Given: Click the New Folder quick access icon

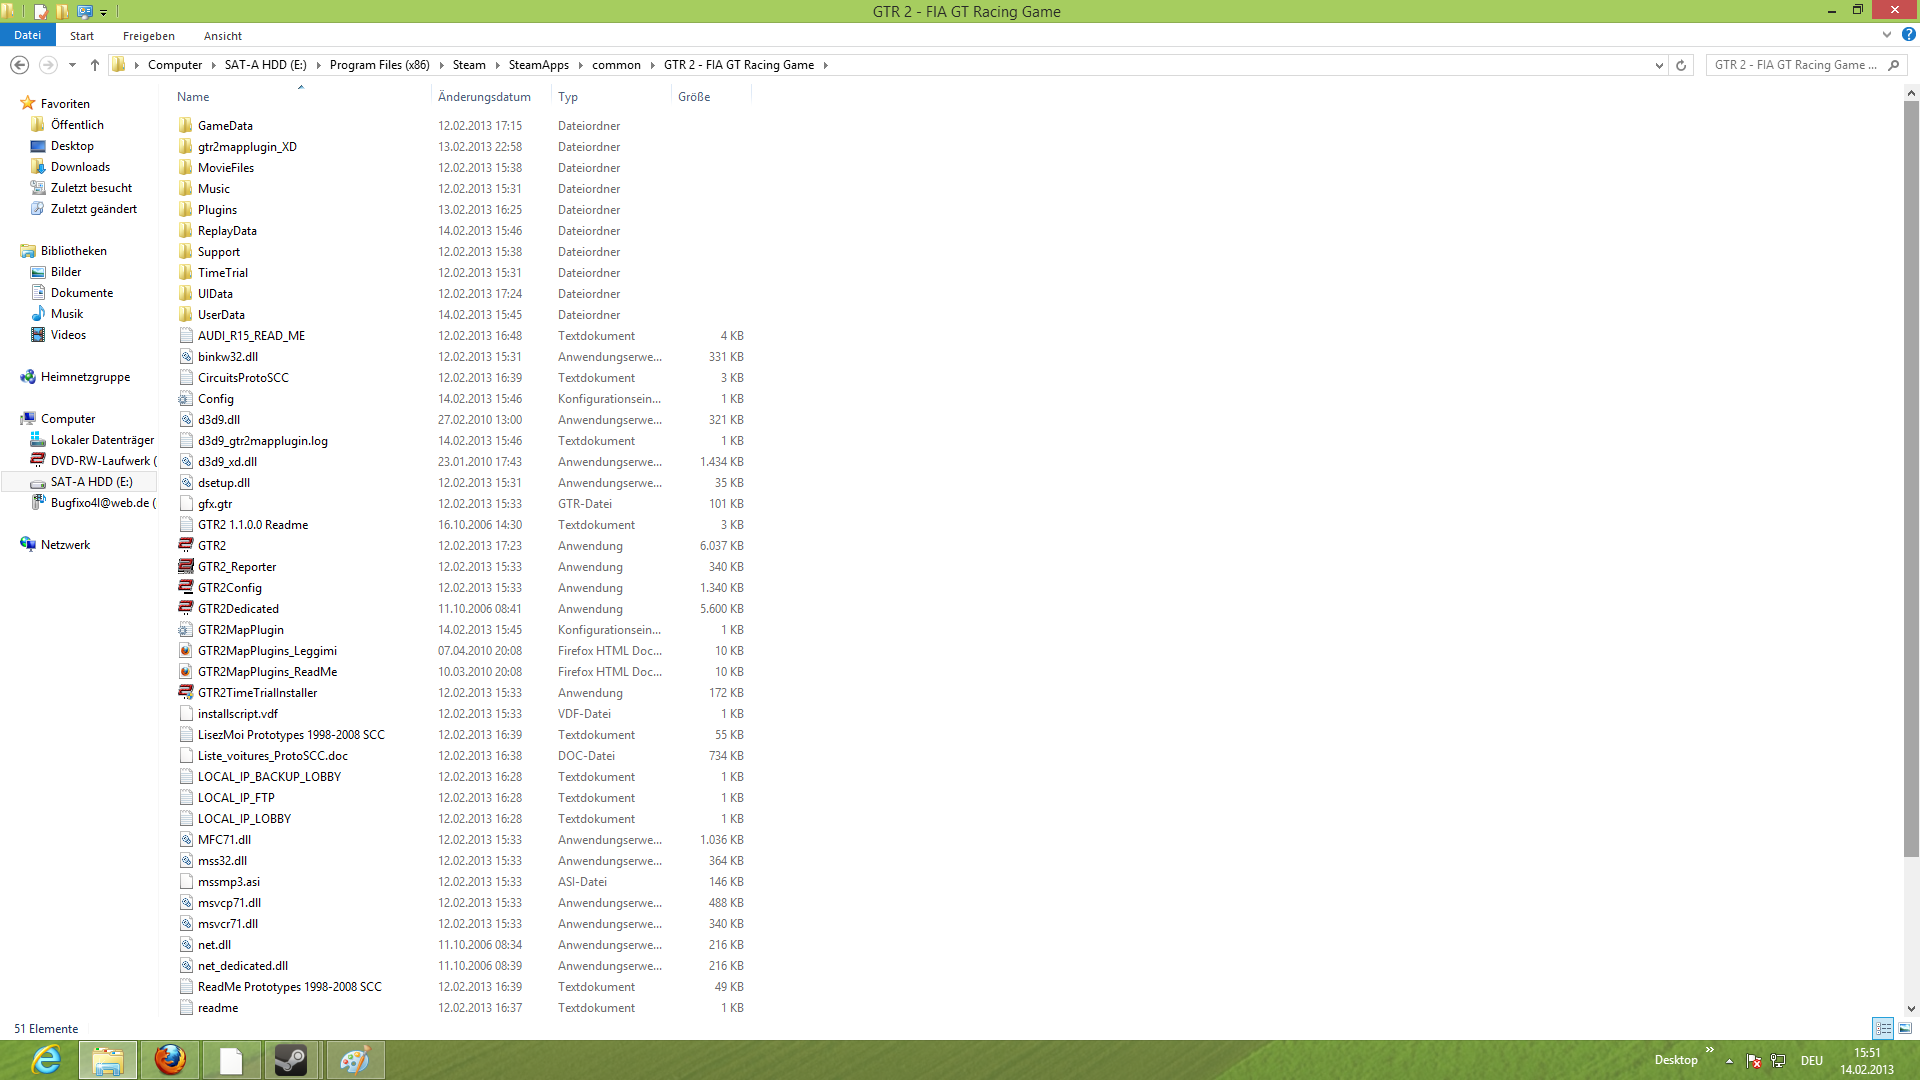Looking at the screenshot, I should tap(62, 12).
